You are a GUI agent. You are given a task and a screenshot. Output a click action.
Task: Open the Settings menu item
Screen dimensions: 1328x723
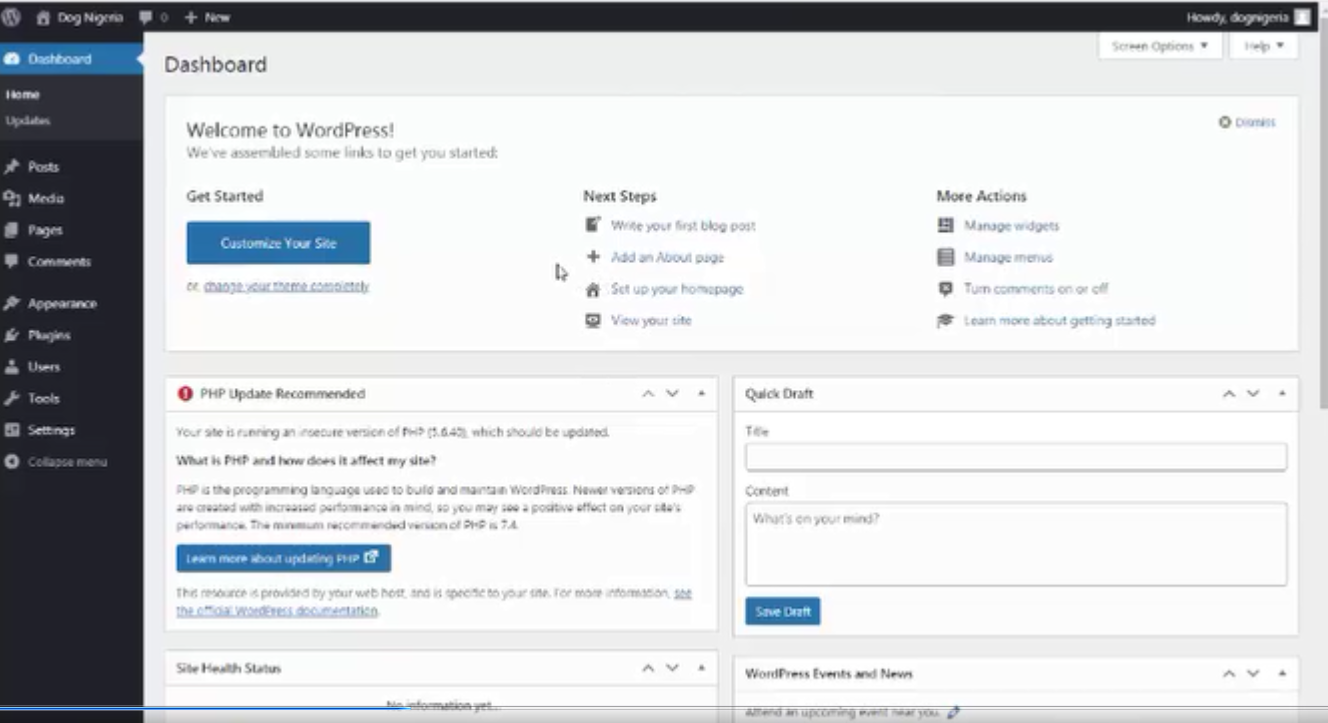[51, 430]
